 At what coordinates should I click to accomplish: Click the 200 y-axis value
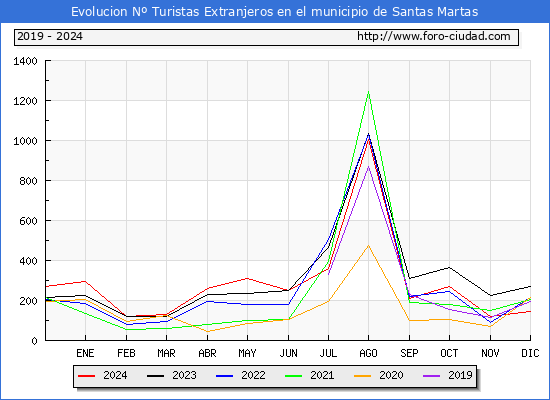pos(28,301)
